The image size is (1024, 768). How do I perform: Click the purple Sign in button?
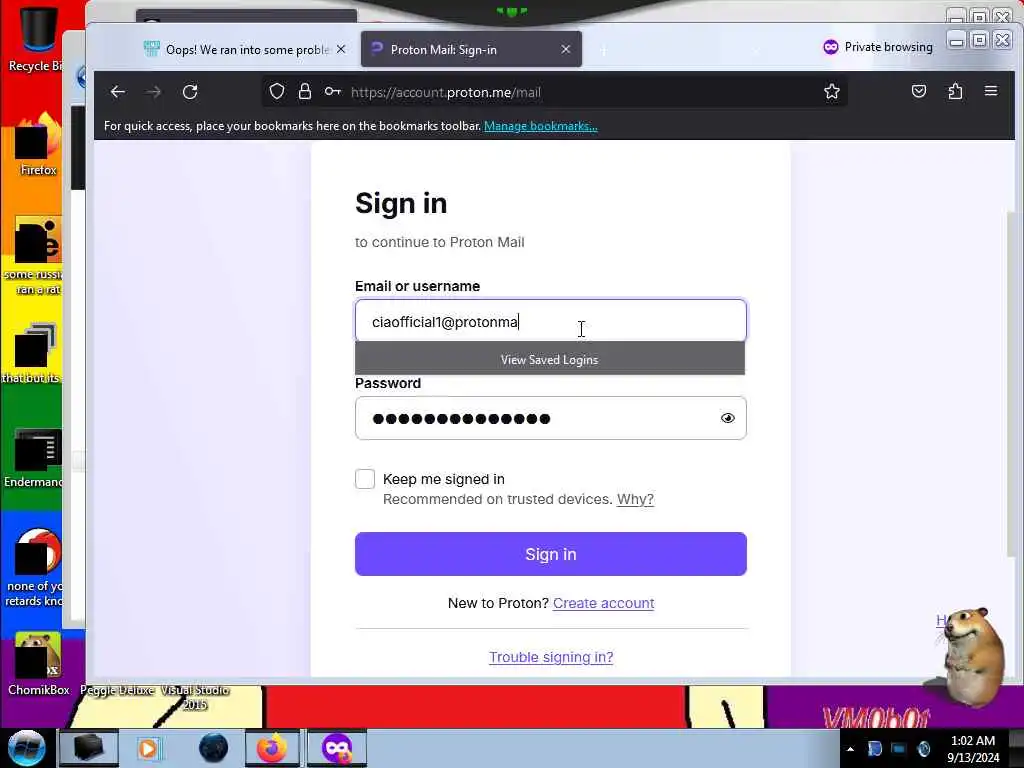tap(551, 554)
